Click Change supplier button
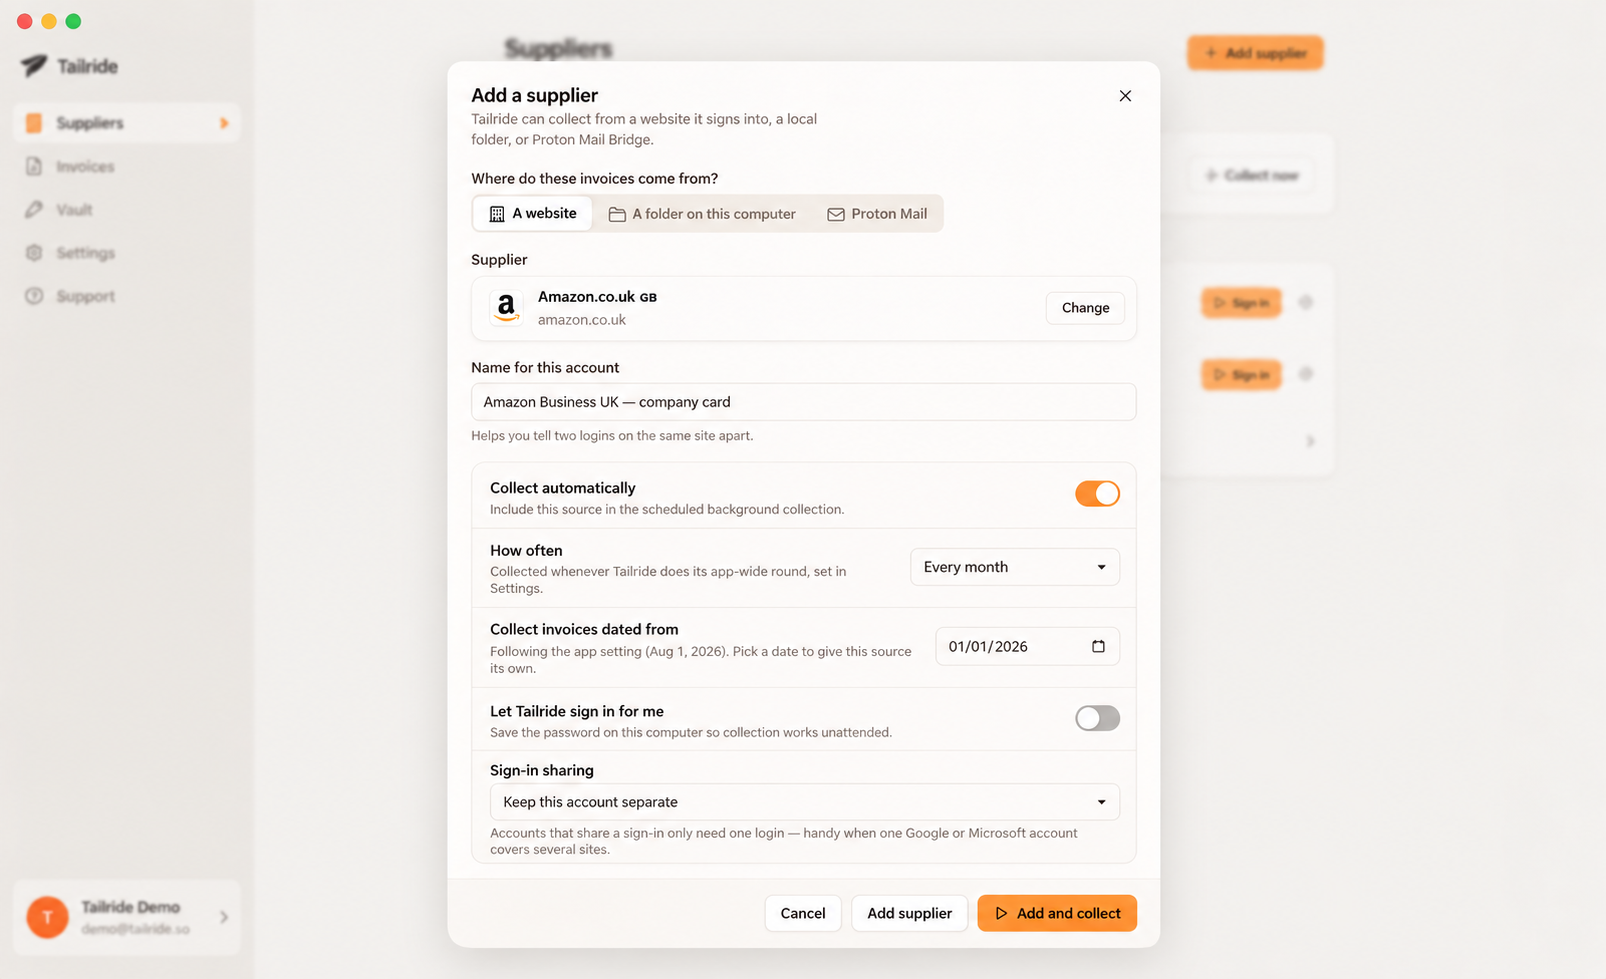 tap(1085, 308)
